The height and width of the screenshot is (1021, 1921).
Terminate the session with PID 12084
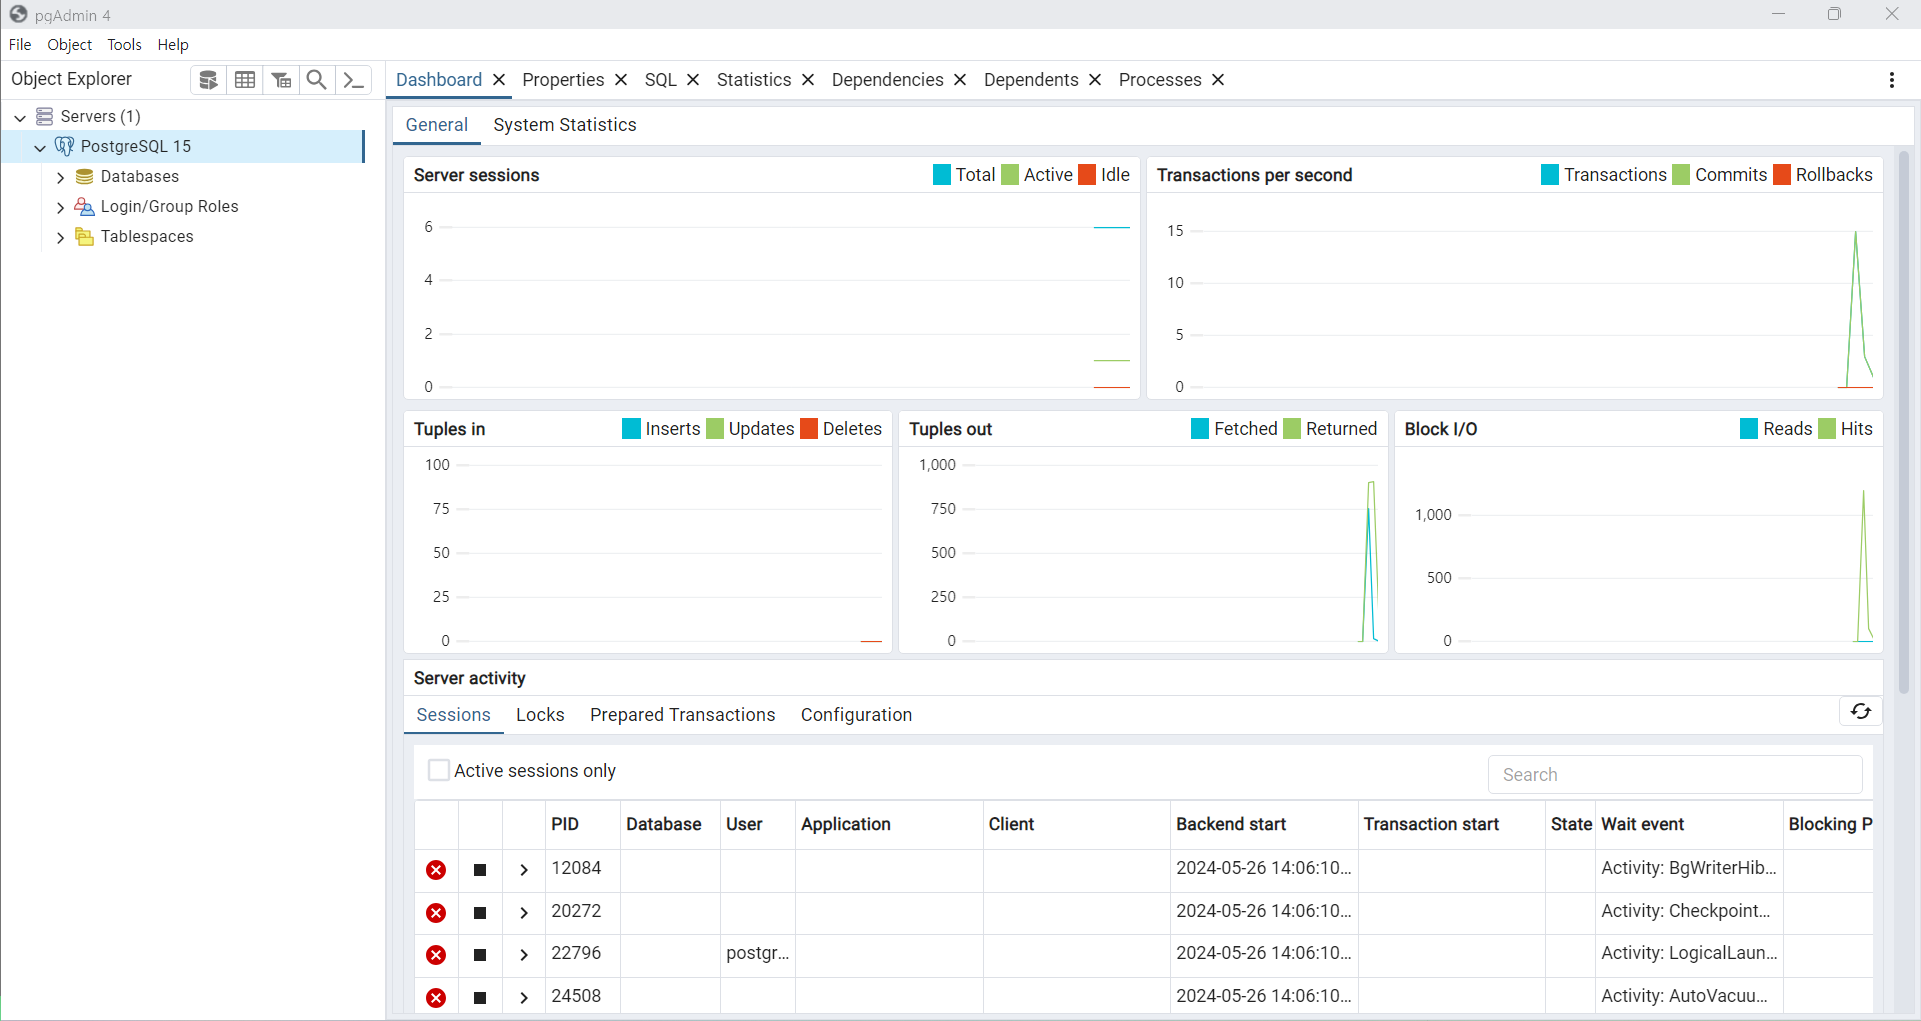pos(436,870)
